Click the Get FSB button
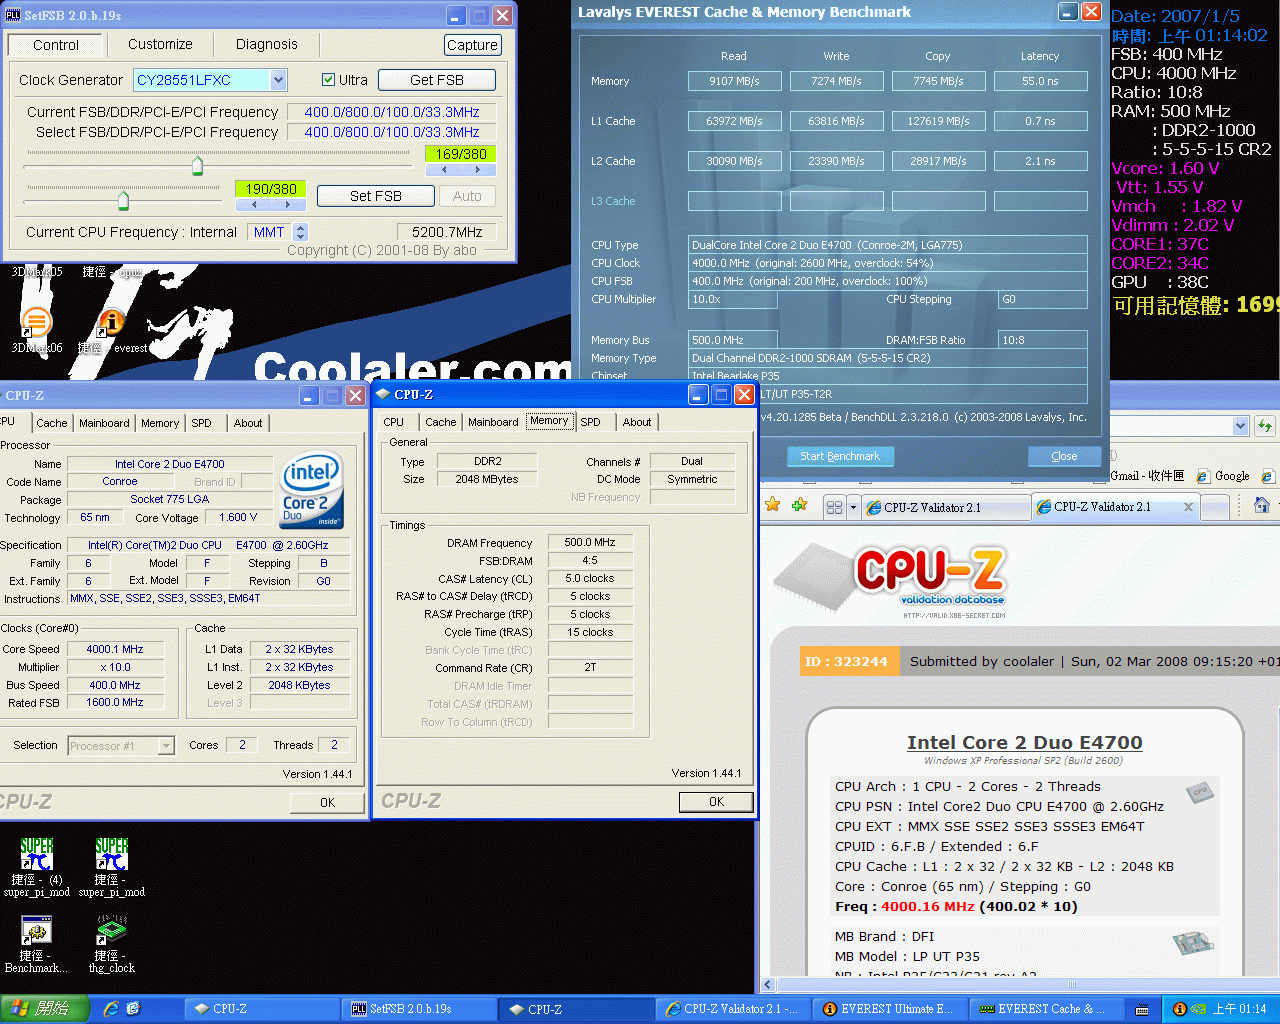Image resolution: width=1280 pixels, height=1024 pixels. [x=437, y=80]
